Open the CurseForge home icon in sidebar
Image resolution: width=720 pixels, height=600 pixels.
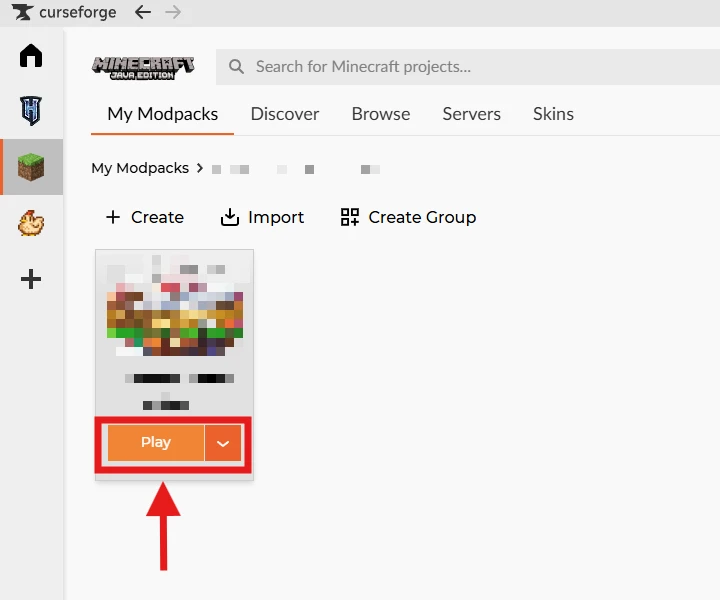31,56
